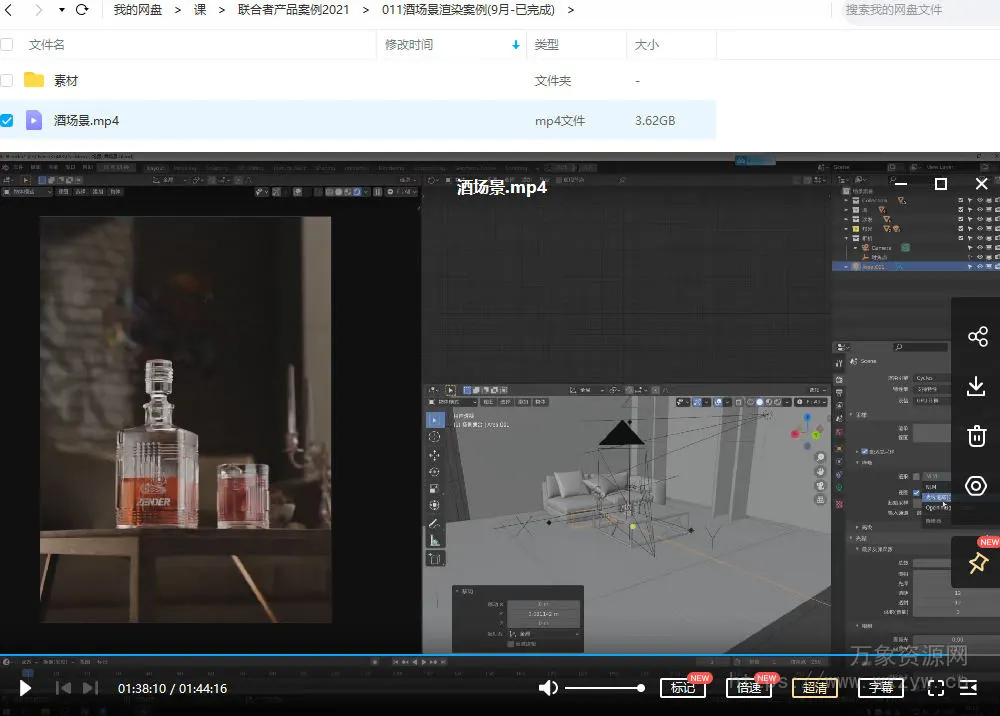Pin the player with the pin icon
This screenshot has width=1000, height=716.
(x=977, y=564)
